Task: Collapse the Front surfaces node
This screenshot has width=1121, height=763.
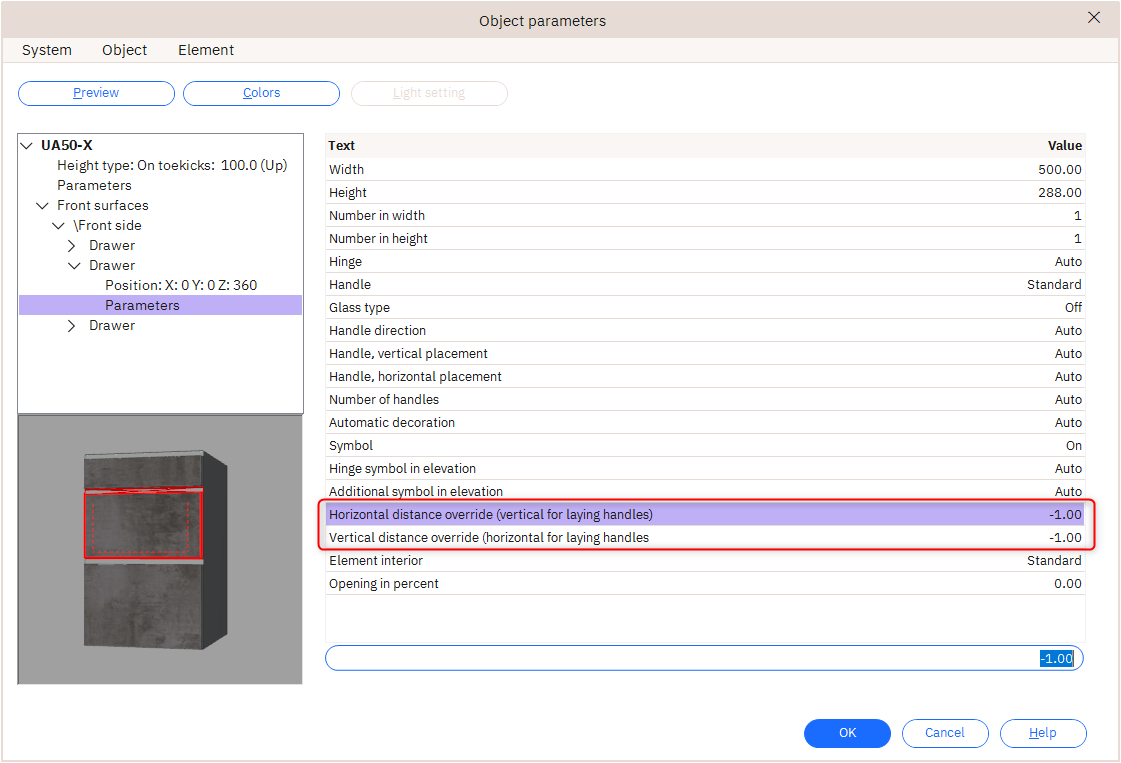Action: (42, 206)
